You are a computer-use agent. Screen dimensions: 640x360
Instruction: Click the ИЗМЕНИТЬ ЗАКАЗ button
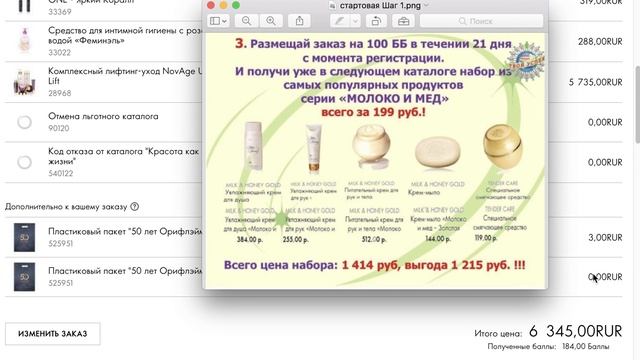coord(53,333)
